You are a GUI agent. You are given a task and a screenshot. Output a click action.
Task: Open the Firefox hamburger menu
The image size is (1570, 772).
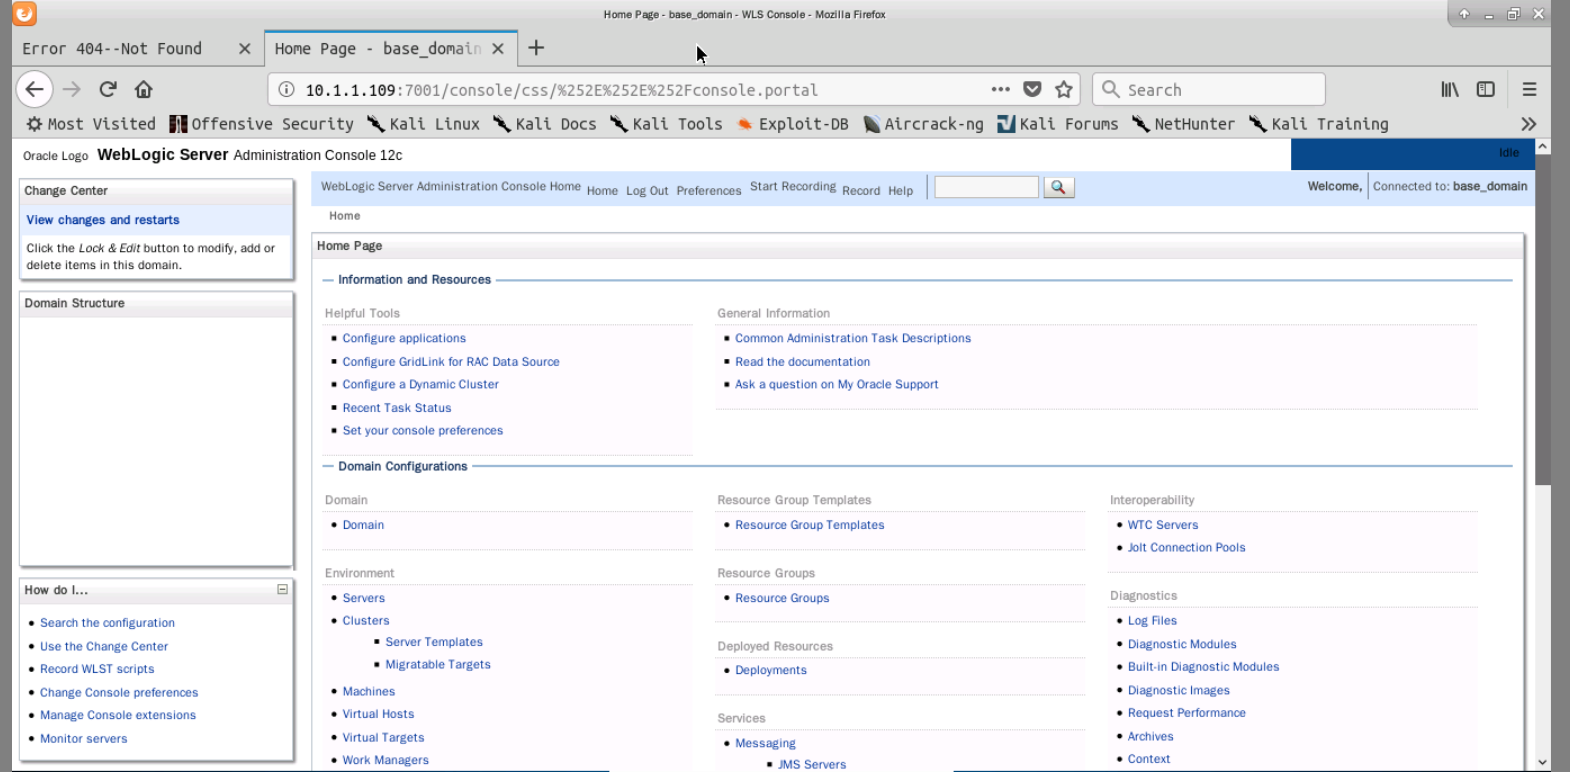click(x=1529, y=89)
